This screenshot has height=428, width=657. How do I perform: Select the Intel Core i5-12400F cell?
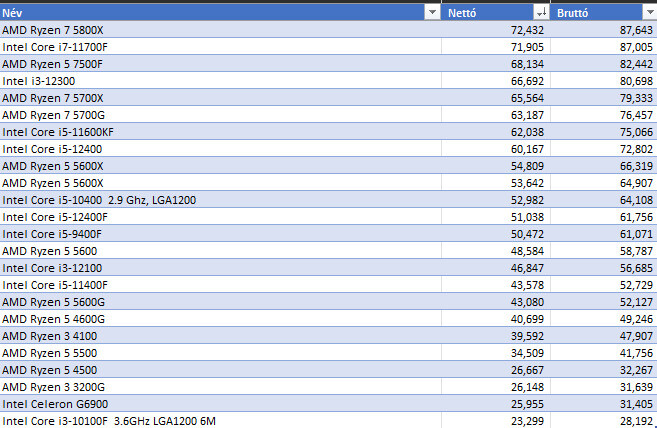[x=220, y=217]
